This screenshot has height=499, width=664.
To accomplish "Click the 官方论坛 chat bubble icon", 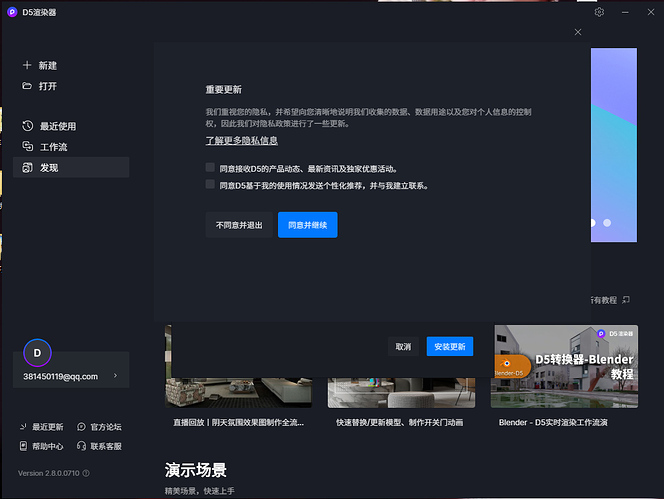I will click(x=81, y=427).
